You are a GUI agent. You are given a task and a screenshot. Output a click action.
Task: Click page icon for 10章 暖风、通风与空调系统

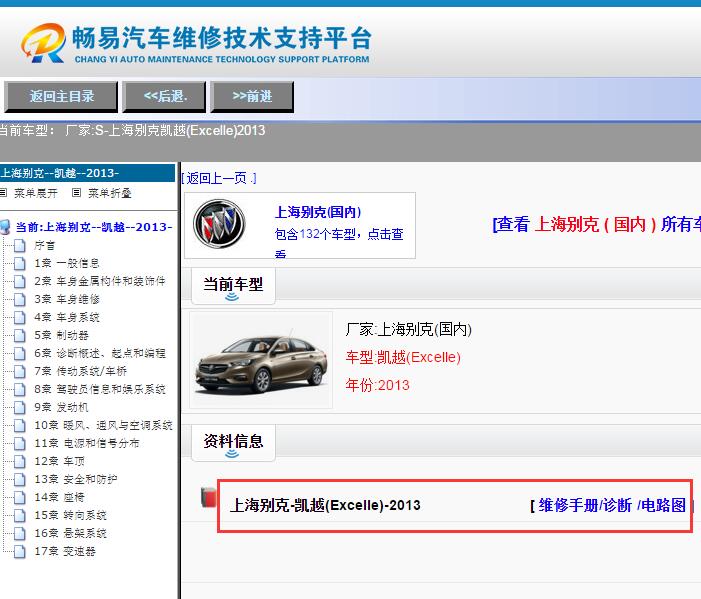coord(20,425)
